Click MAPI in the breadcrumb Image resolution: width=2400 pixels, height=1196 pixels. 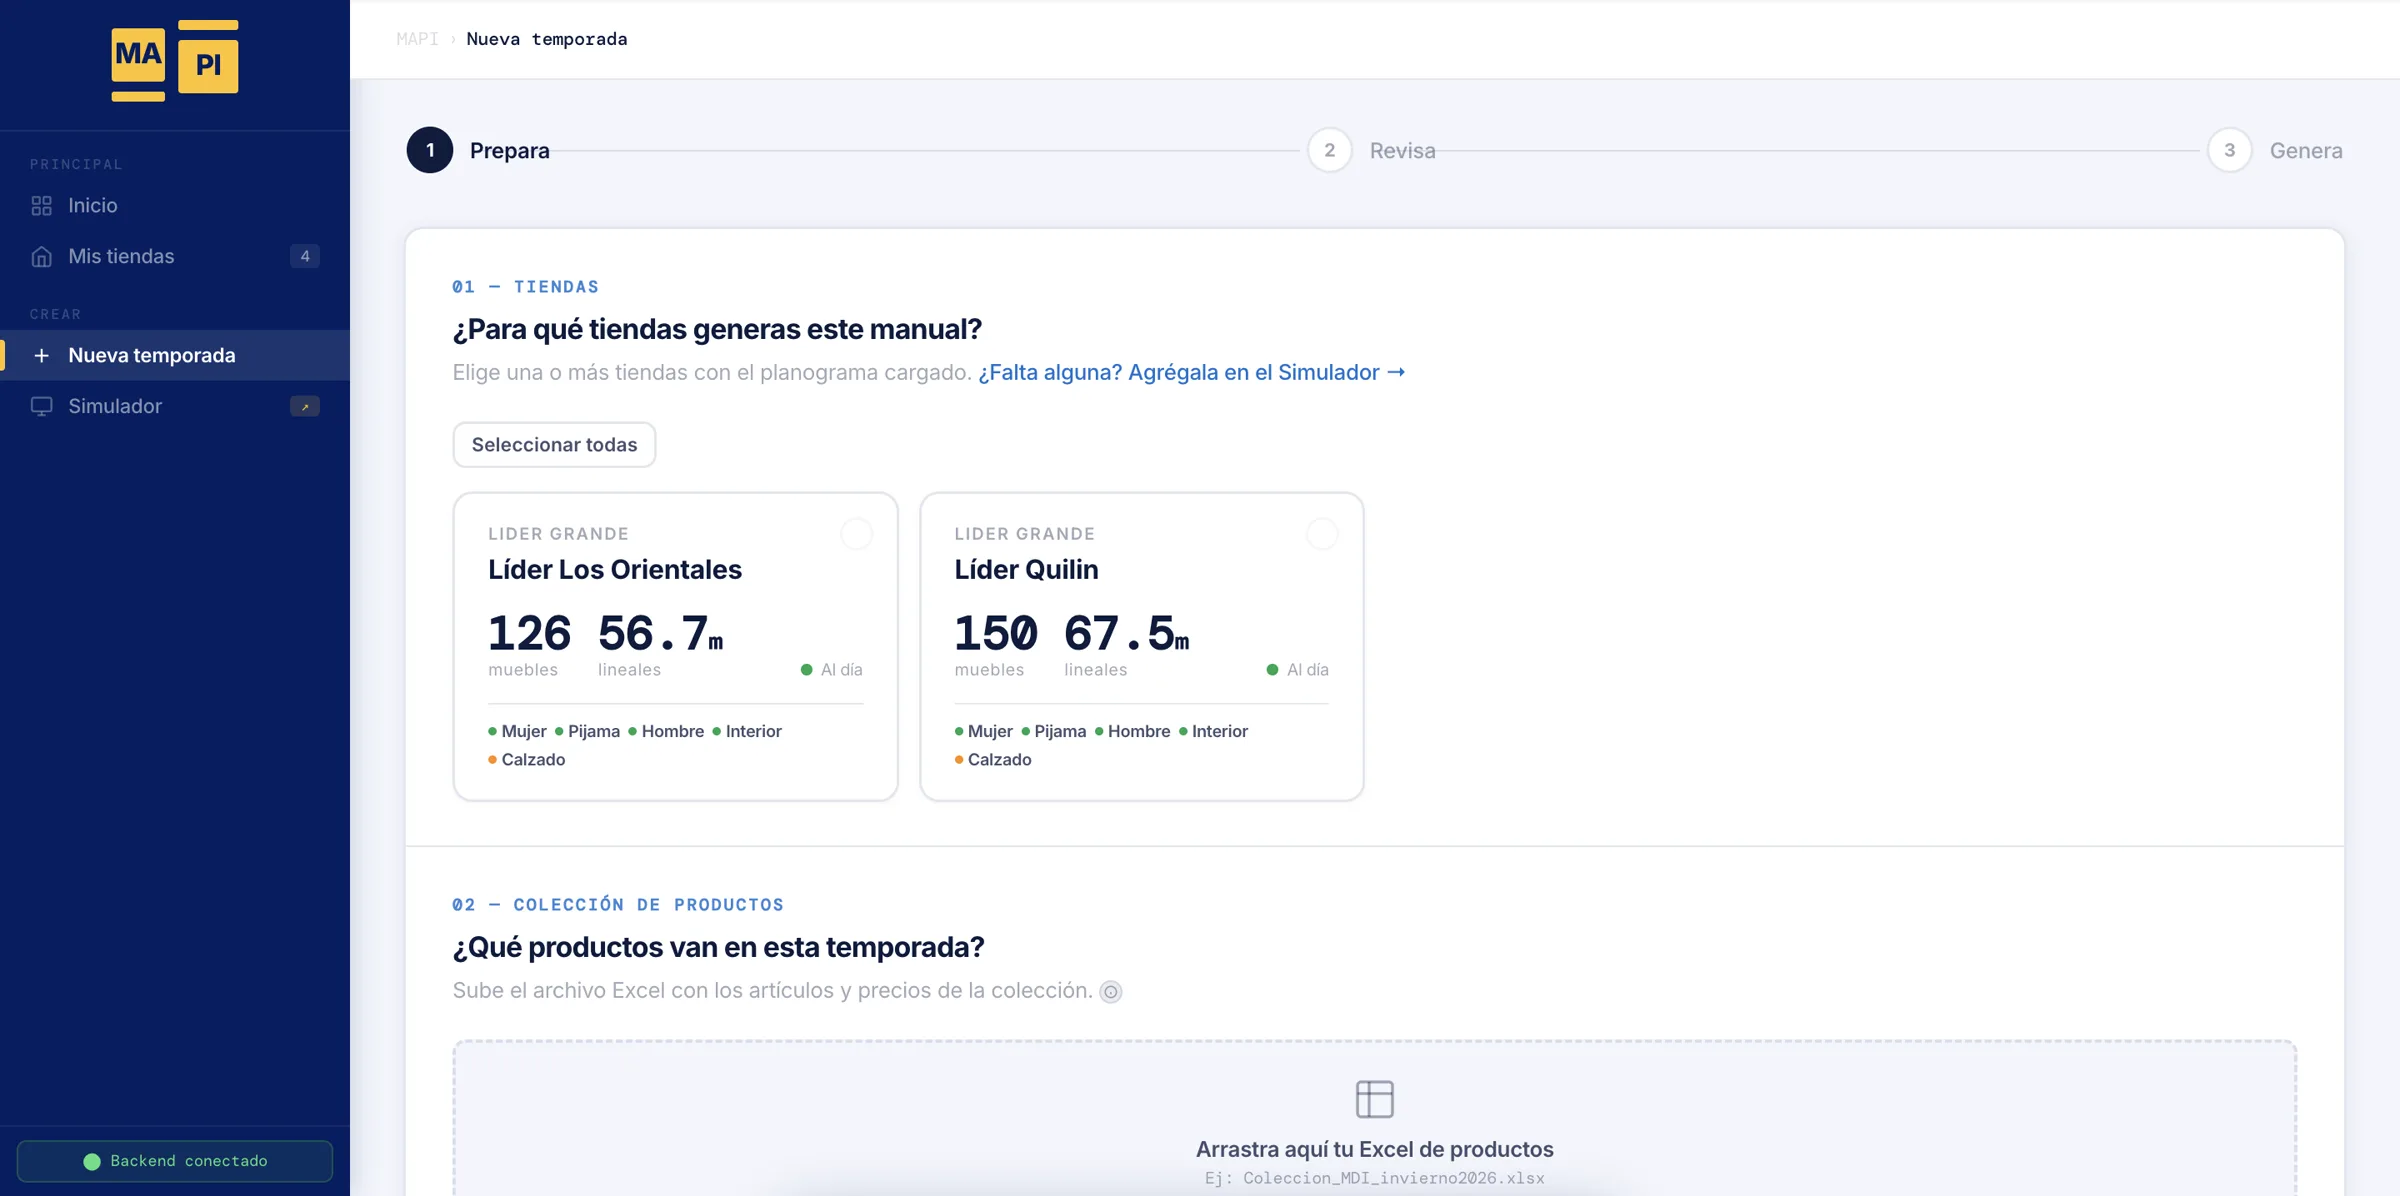(x=417, y=39)
